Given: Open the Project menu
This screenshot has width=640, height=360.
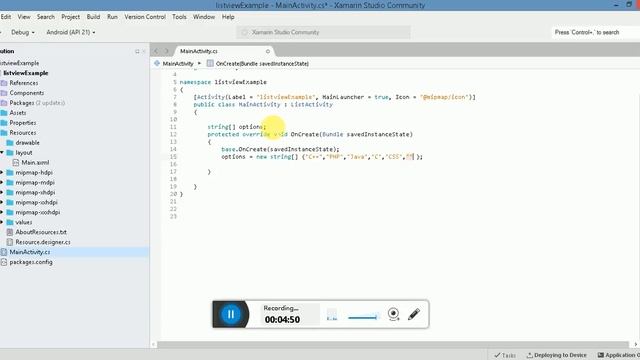Looking at the screenshot, I should [70, 17].
